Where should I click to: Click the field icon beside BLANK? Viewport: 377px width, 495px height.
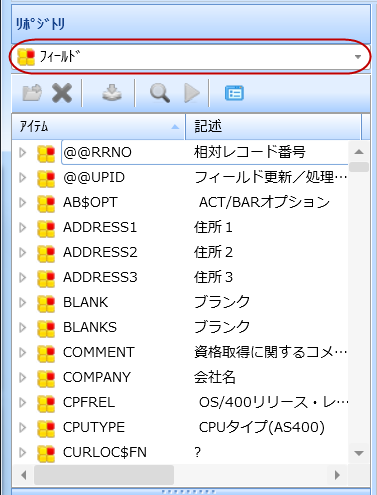pos(46,304)
